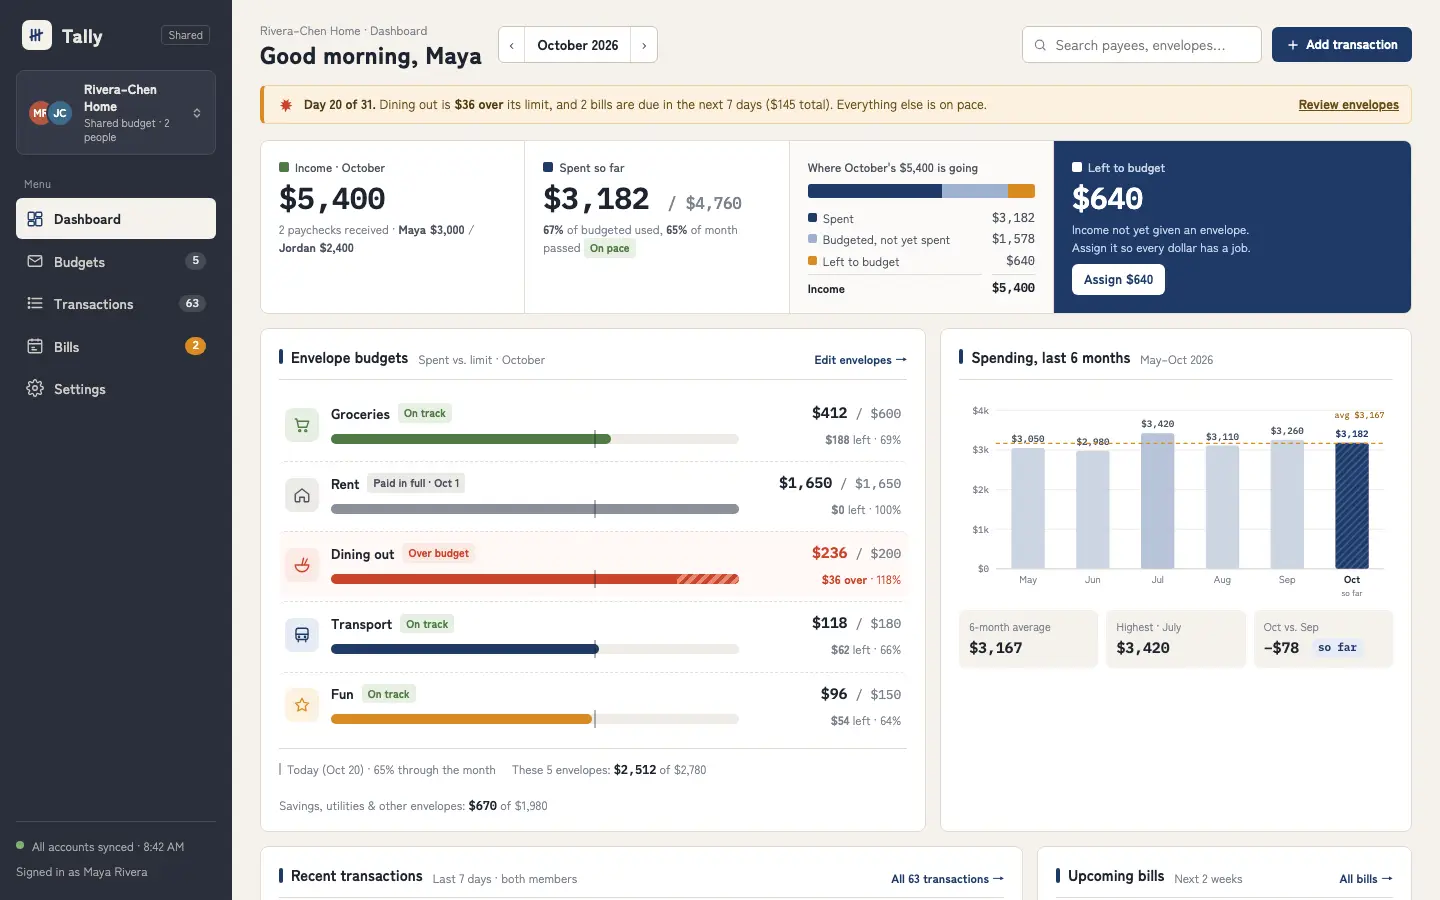Go to previous month with left chevron

click(x=512, y=45)
